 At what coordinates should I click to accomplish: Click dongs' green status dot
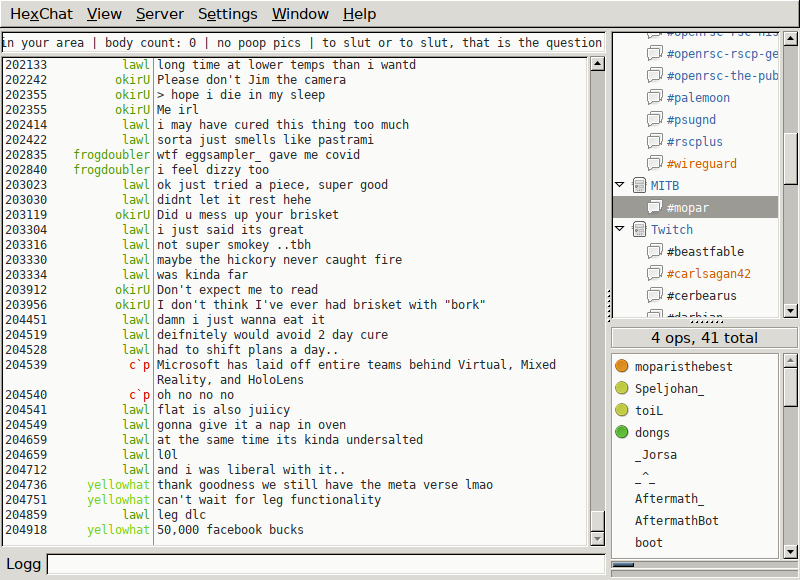point(621,432)
